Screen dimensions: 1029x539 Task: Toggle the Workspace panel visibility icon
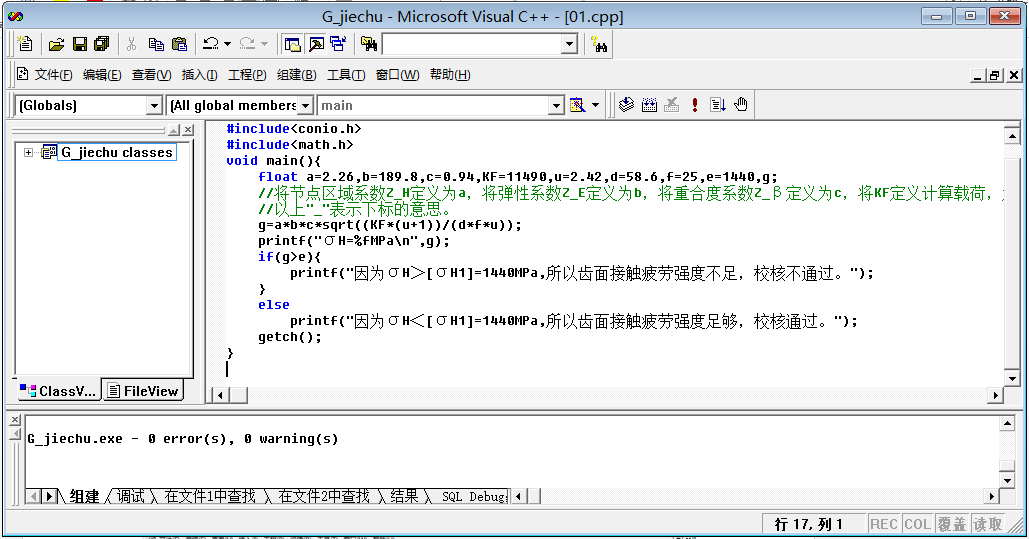click(293, 44)
